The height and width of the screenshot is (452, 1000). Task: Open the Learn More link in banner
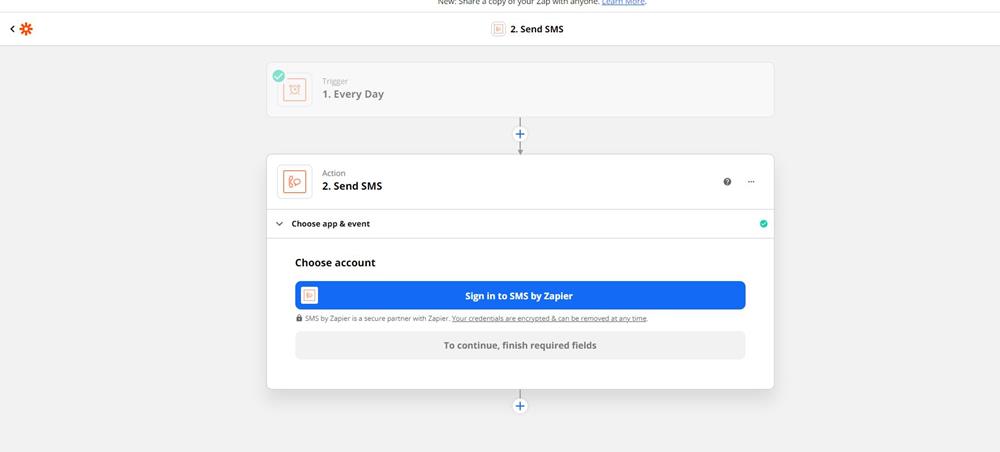tap(623, 3)
